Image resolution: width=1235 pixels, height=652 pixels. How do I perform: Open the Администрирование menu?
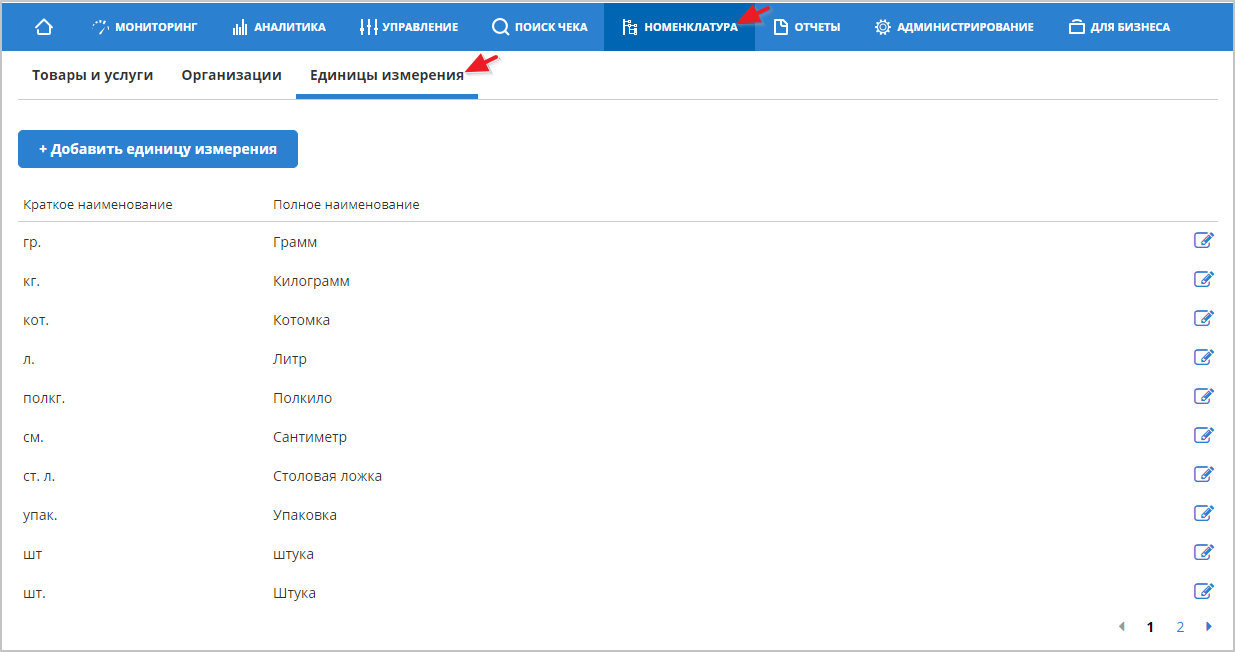(x=954, y=27)
